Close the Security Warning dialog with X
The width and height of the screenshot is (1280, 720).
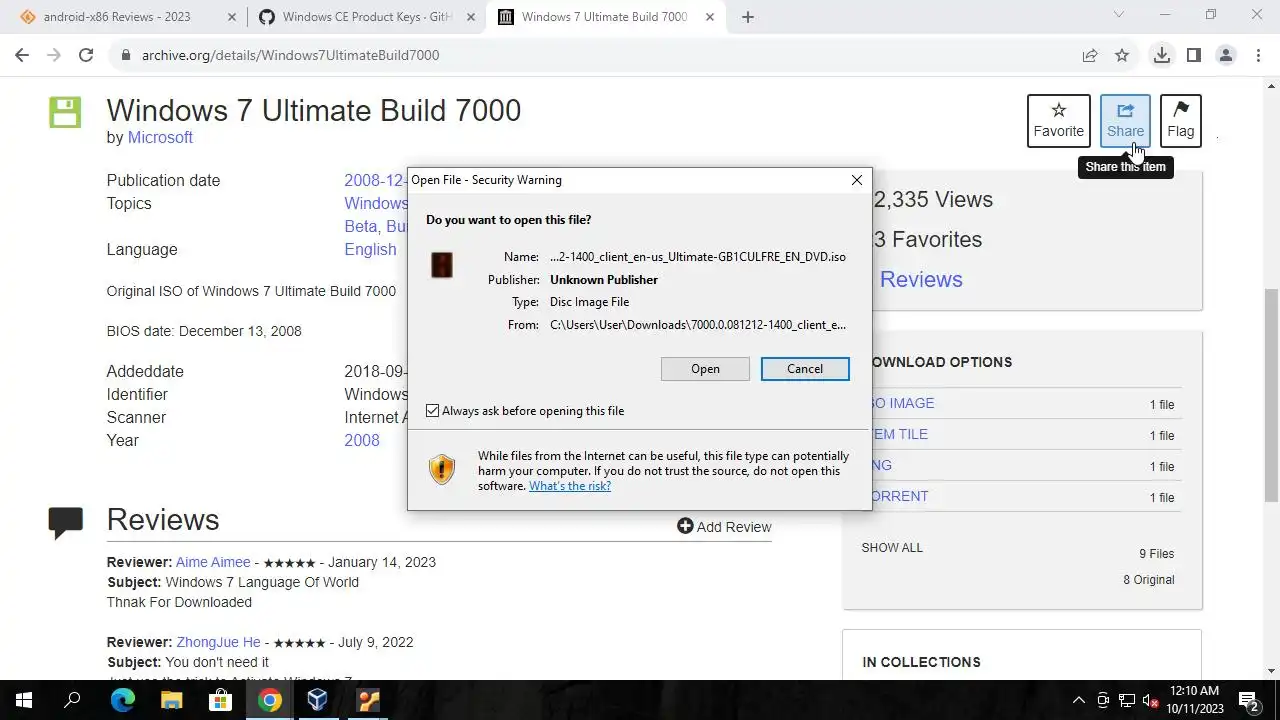coord(856,180)
